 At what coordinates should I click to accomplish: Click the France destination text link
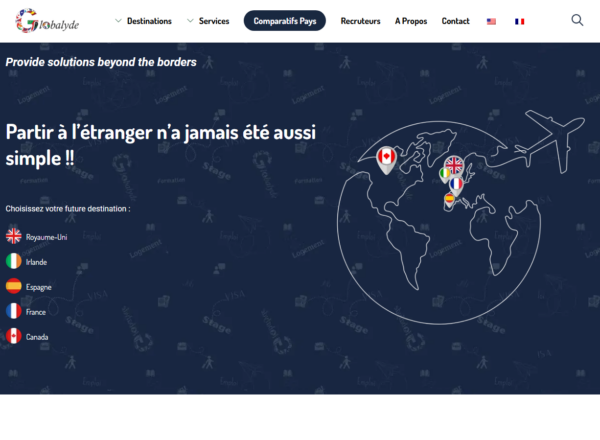click(36, 312)
